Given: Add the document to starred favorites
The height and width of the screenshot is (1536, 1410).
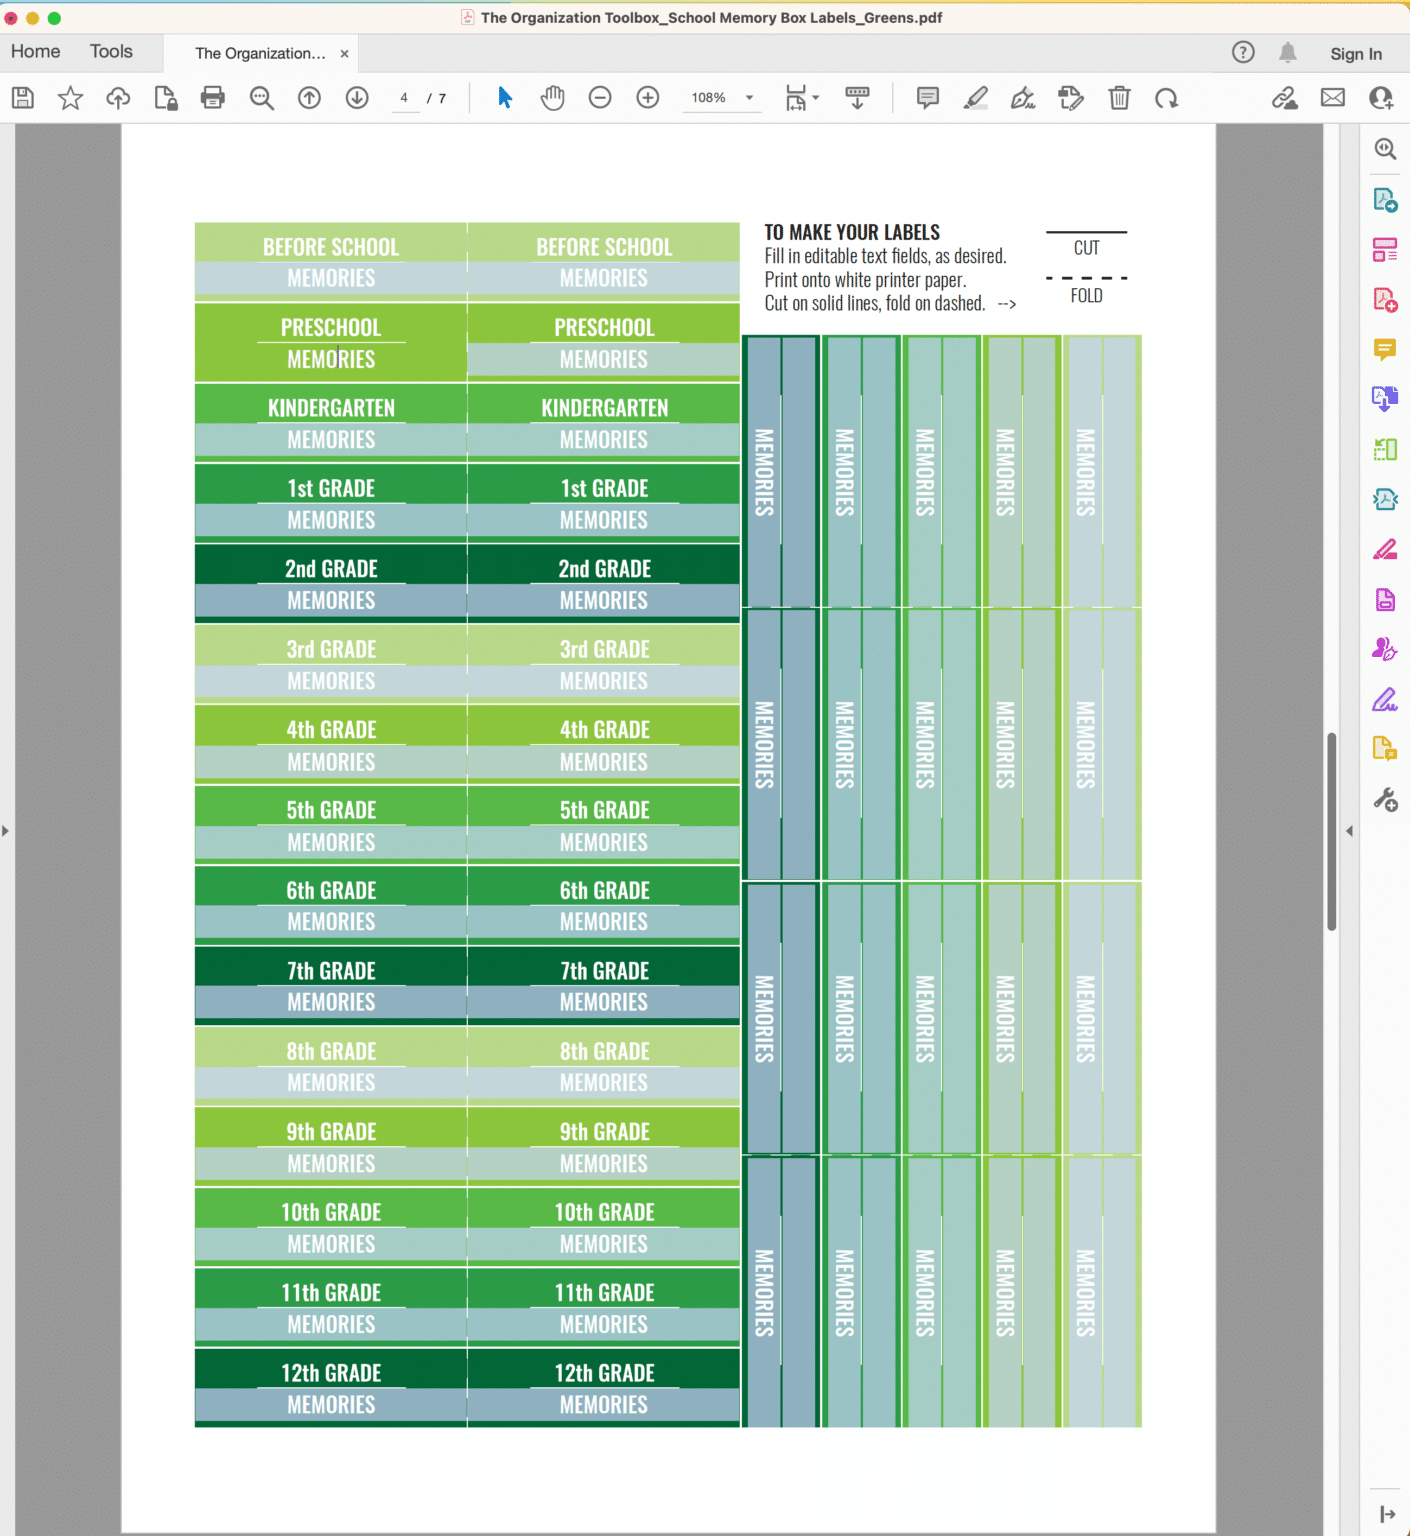Looking at the screenshot, I should 70,98.
